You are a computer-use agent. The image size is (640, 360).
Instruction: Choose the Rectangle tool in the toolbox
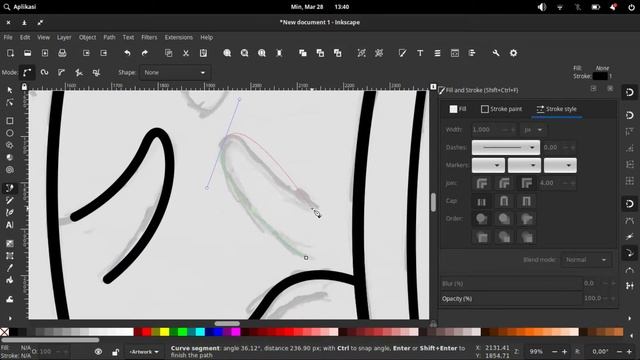10,121
